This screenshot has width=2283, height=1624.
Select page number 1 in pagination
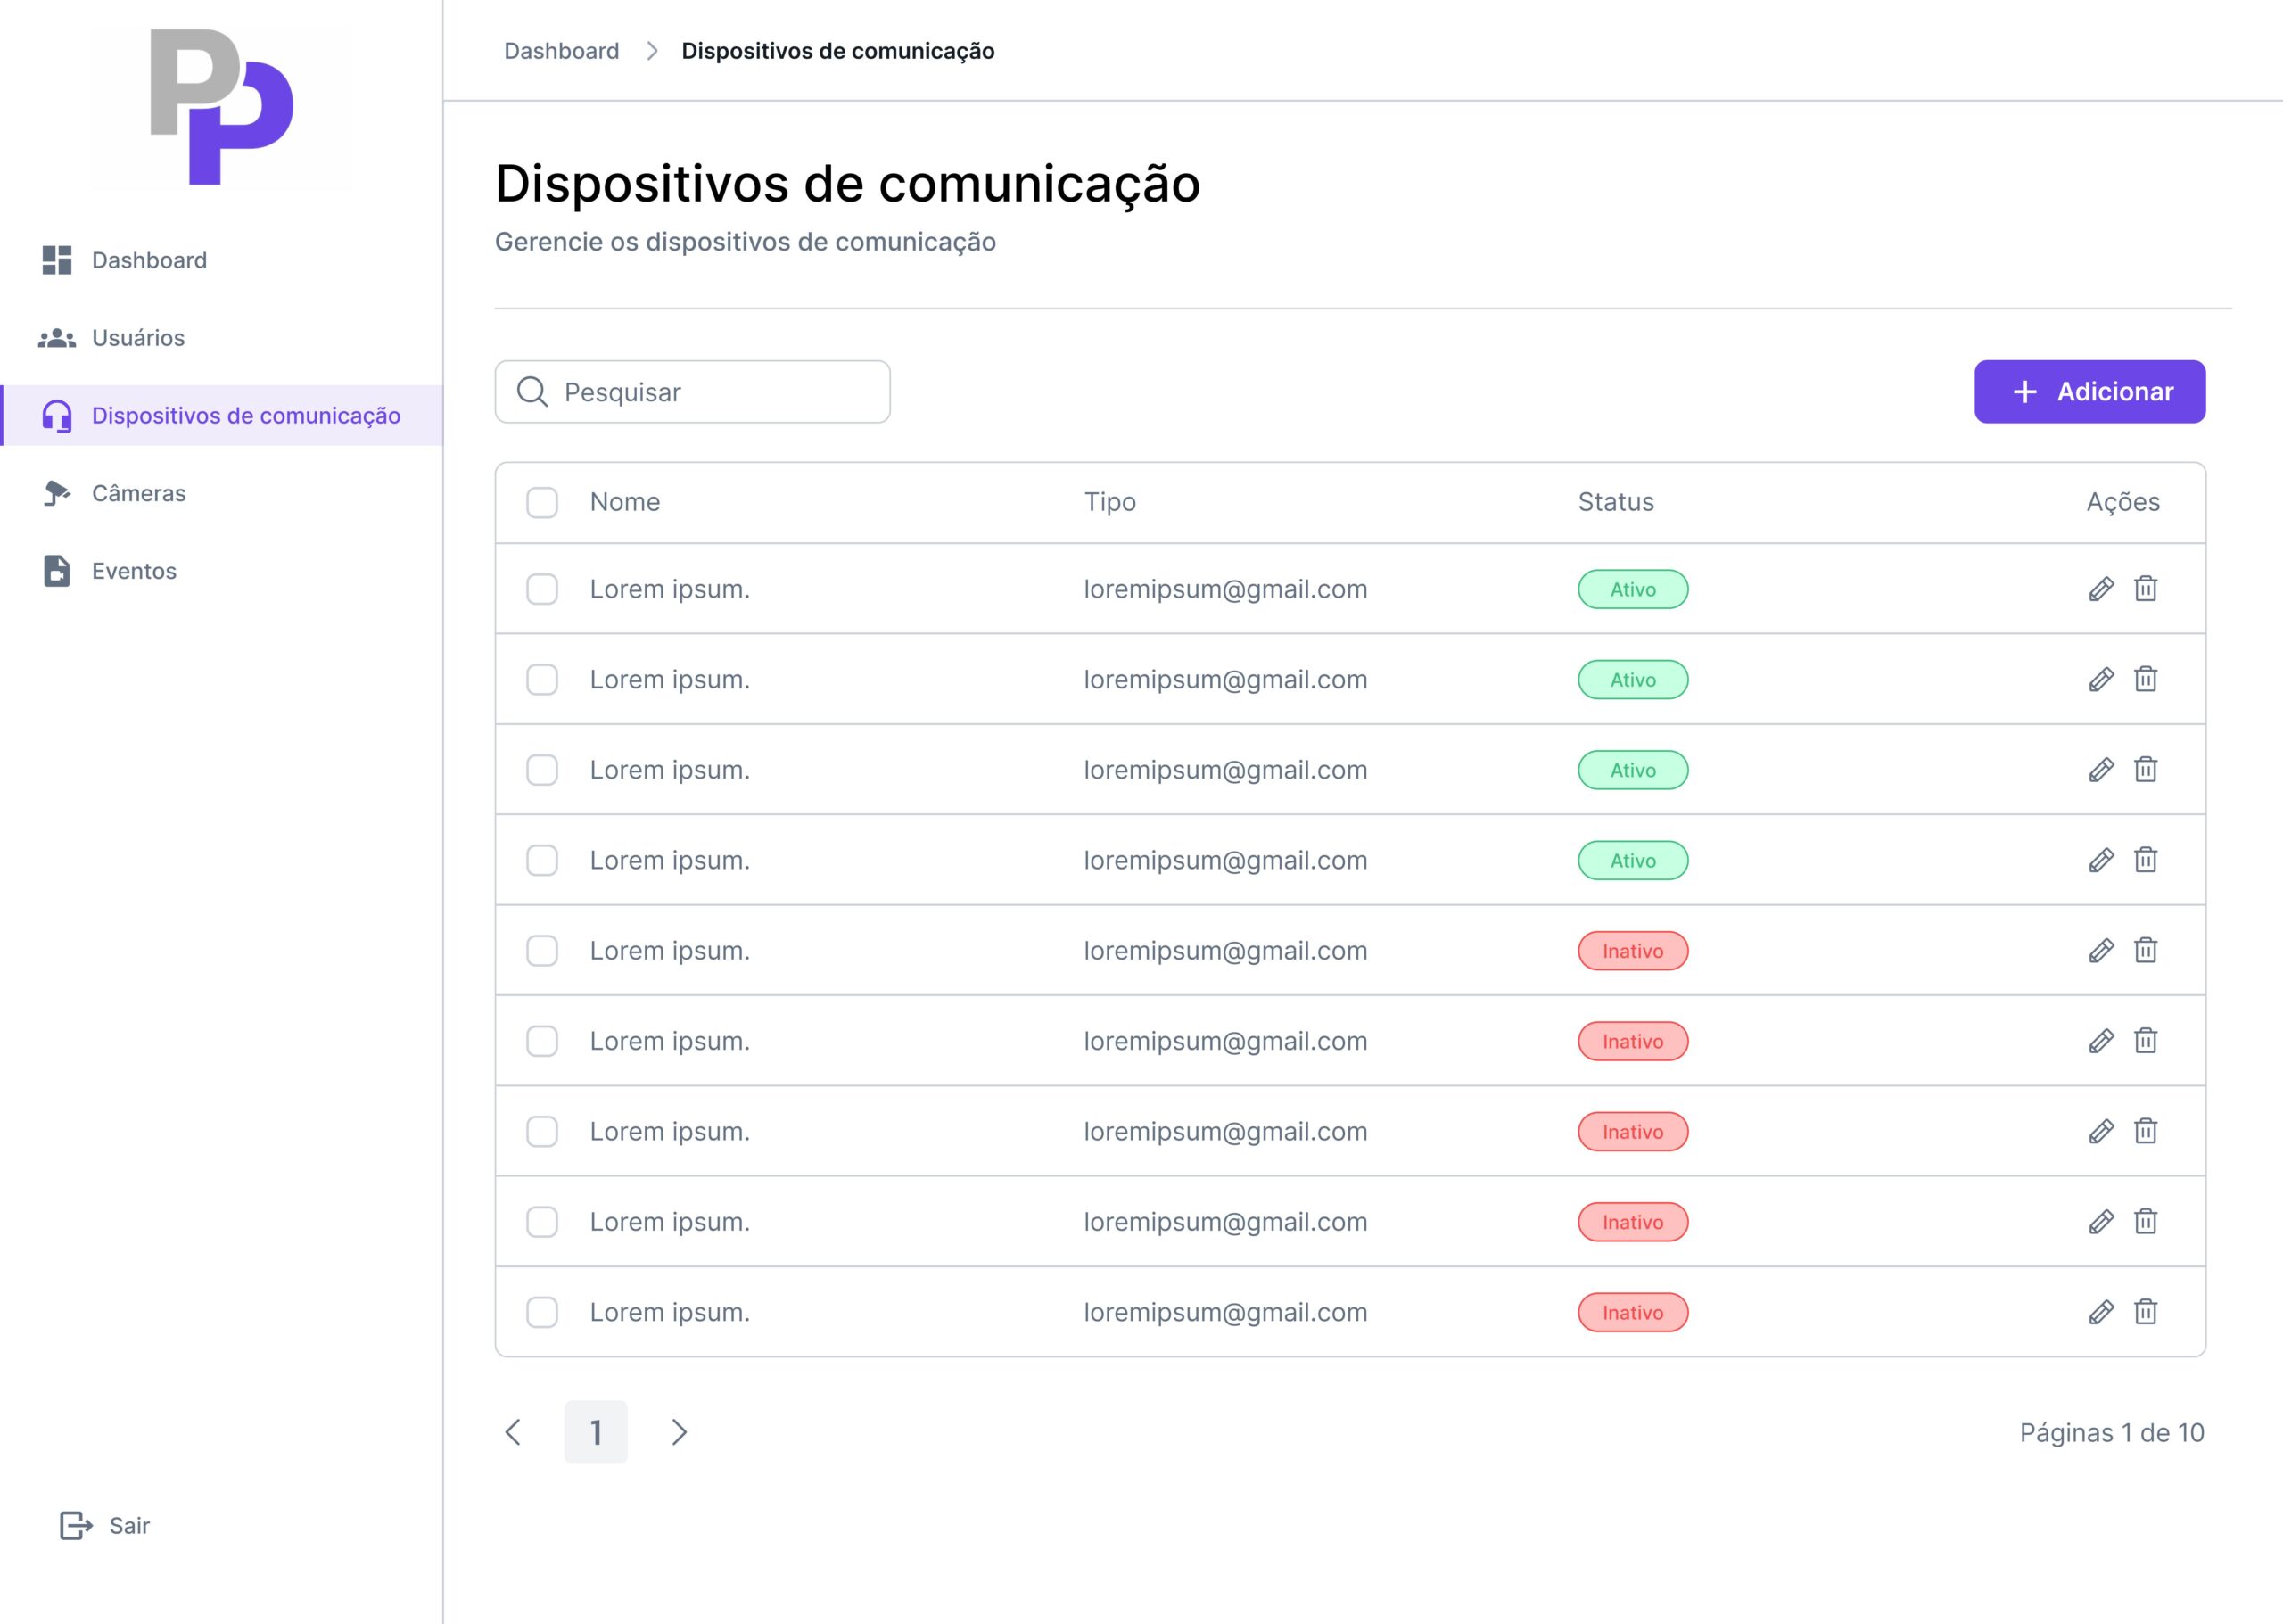596,1432
